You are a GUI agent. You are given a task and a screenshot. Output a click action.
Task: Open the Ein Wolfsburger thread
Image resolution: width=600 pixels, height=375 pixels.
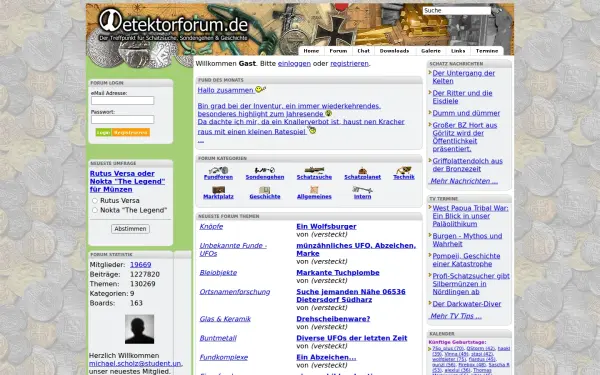(326, 227)
